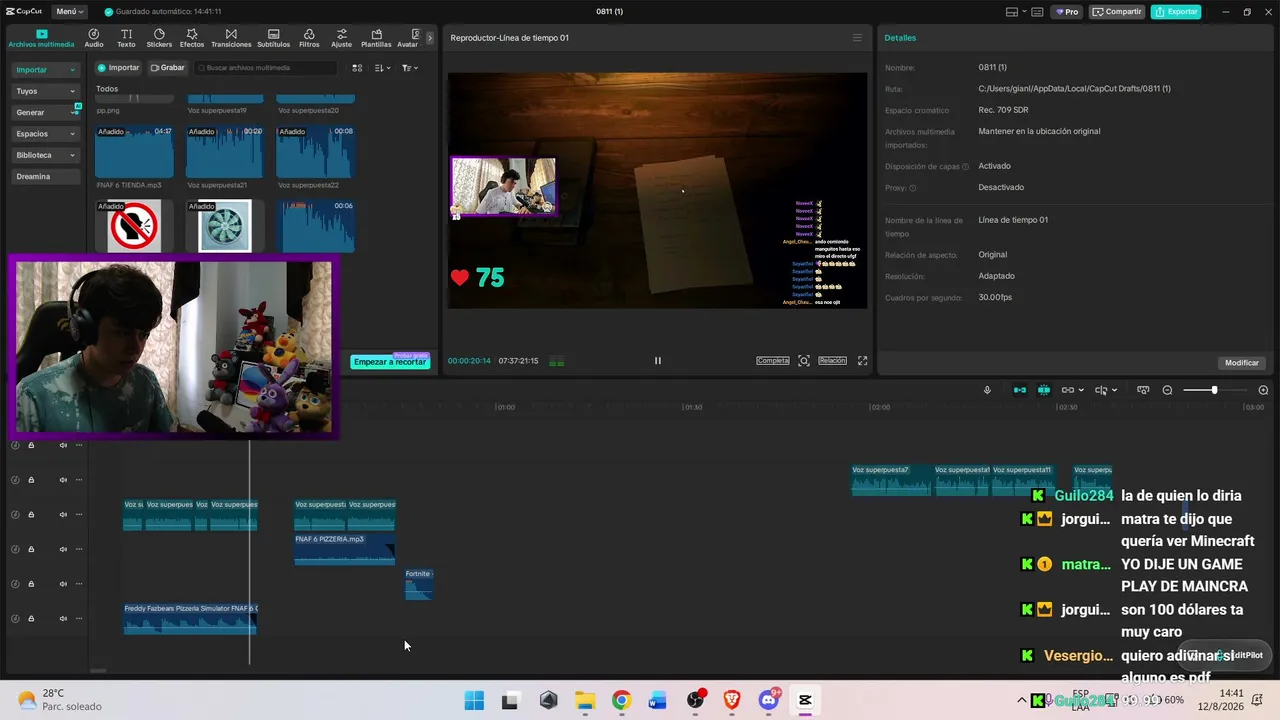The height and width of the screenshot is (720, 1280).
Task: Open the Efectos tab
Action: 192,38
